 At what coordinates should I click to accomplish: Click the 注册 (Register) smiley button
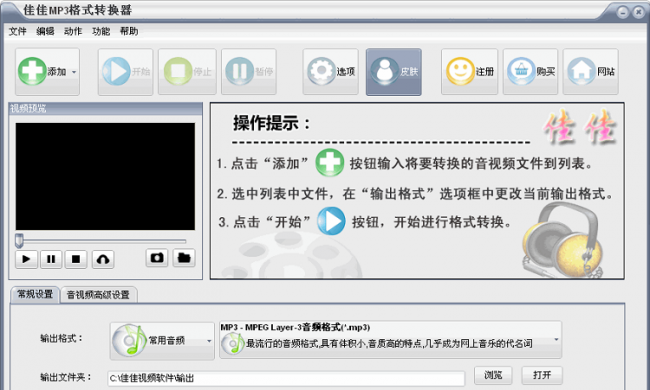tap(469, 72)
